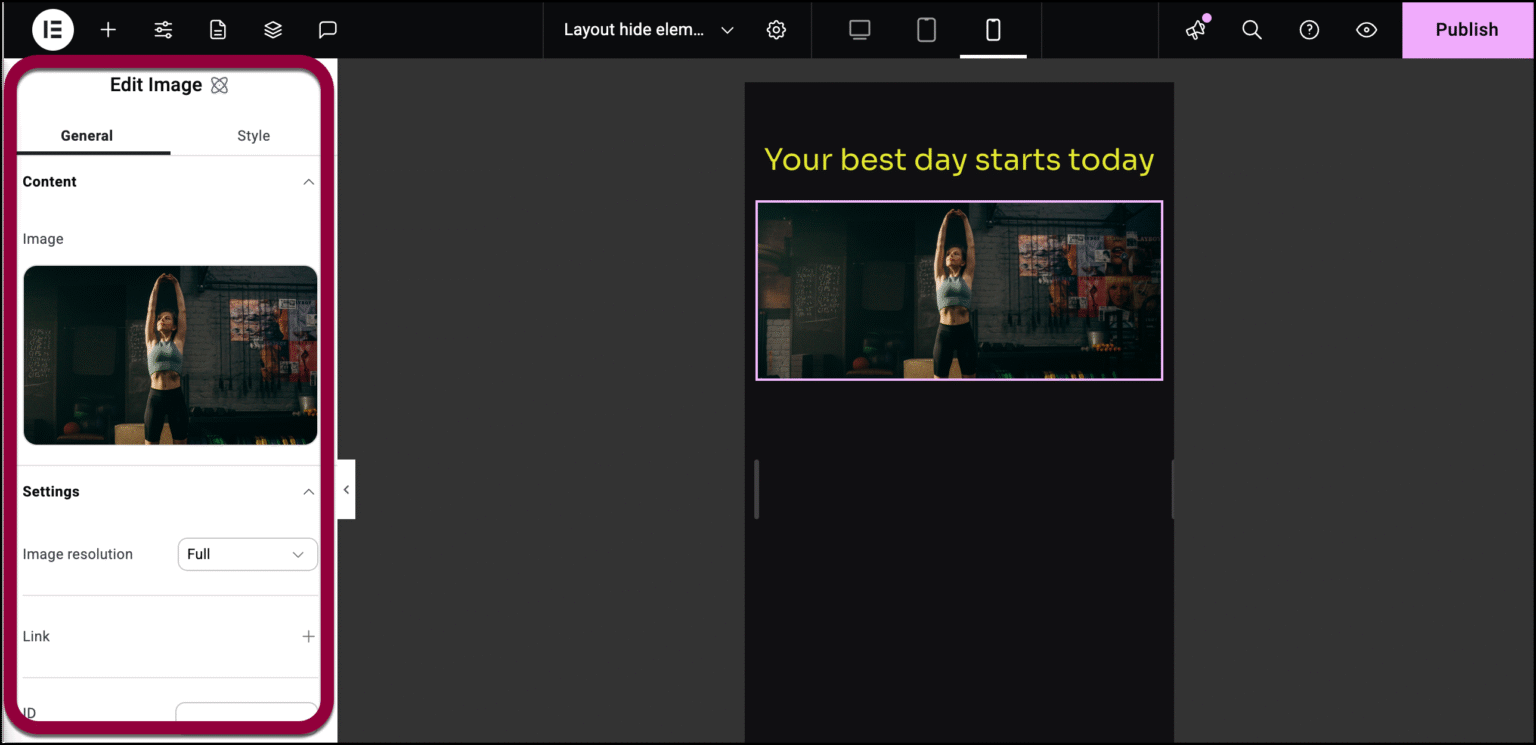Collapse the Content section
1536x745 pixels.
point(309,181)
